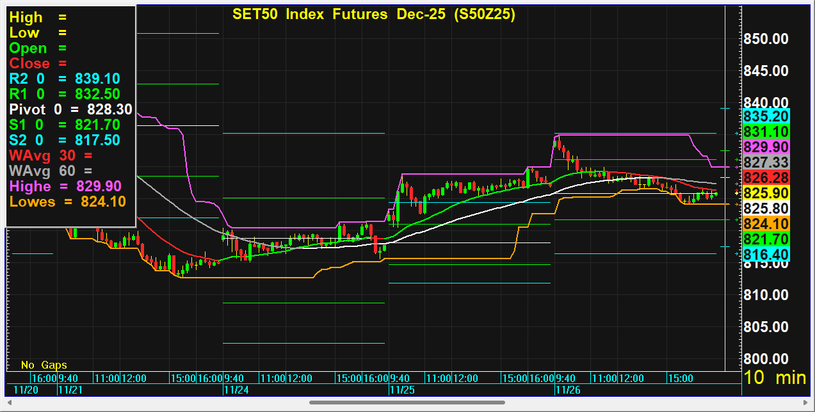Click the 11/21 date marker
The image size is (815, 412).
tap(69, 392)
